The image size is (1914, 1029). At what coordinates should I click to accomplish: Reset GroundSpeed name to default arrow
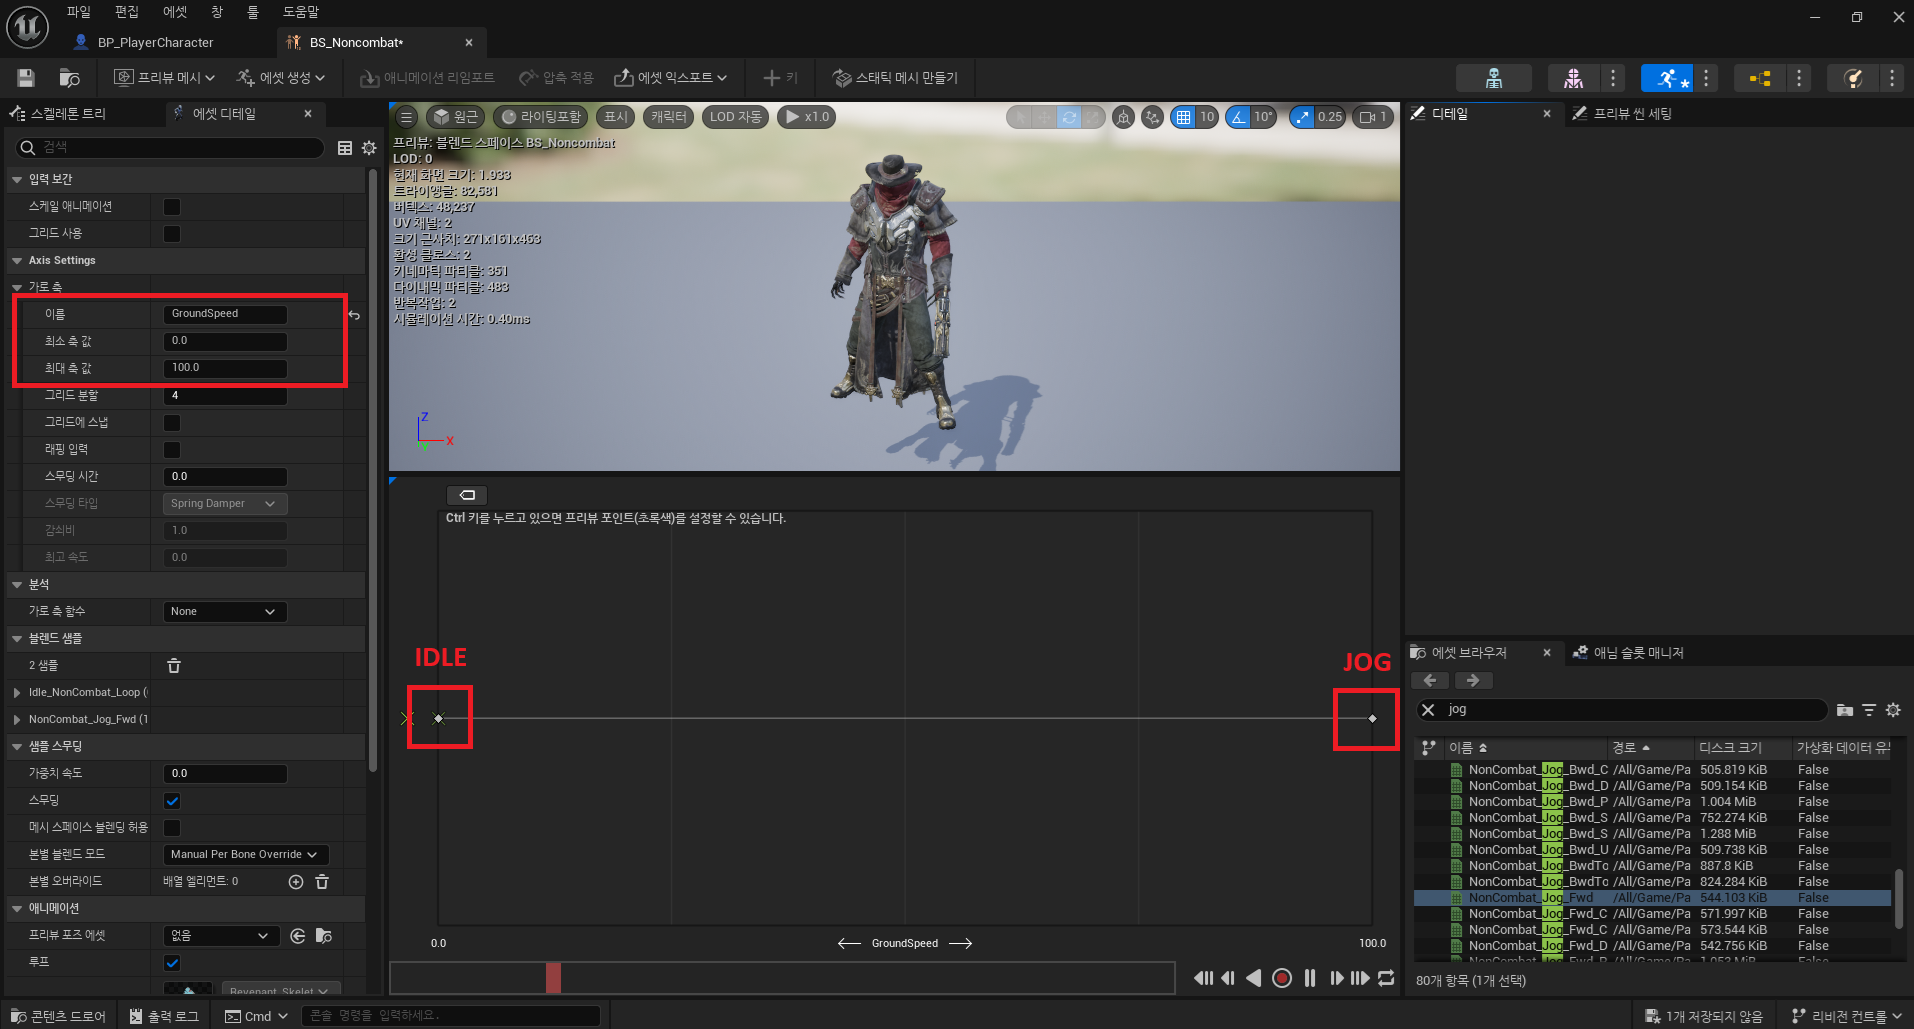(354, 315)
